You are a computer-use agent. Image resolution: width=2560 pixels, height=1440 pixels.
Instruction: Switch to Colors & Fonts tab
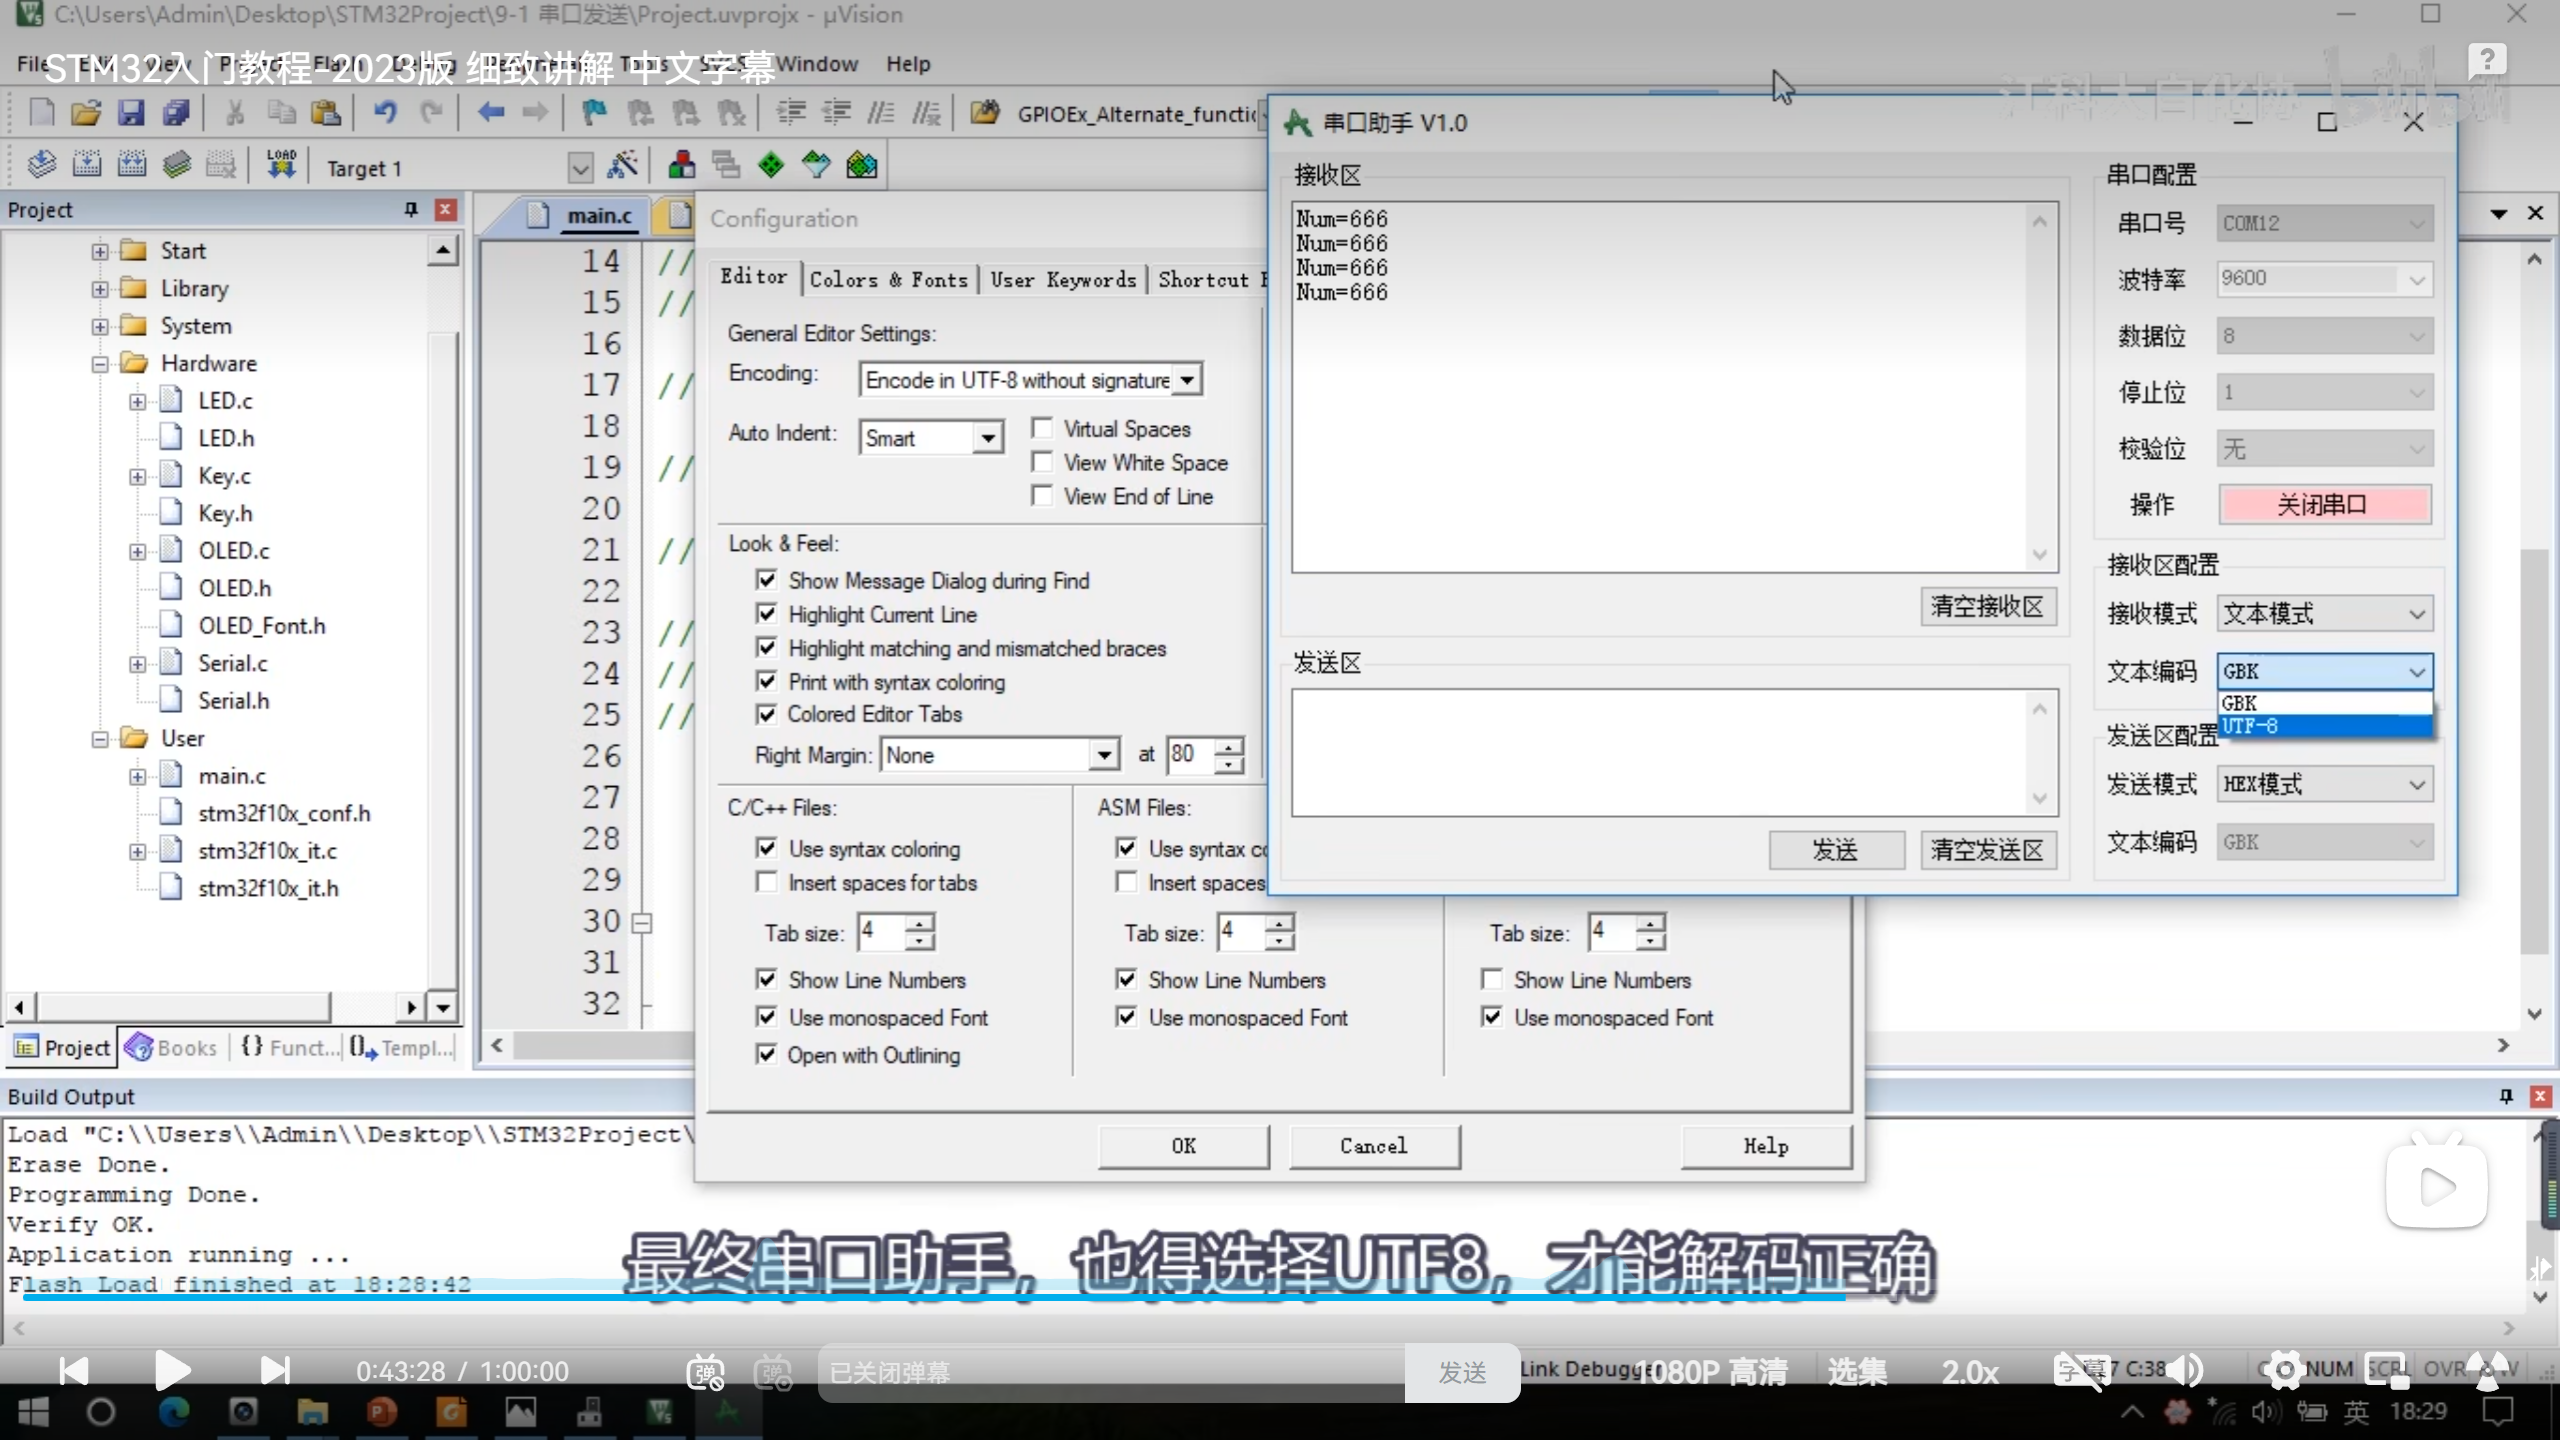[x=888, y=280]
